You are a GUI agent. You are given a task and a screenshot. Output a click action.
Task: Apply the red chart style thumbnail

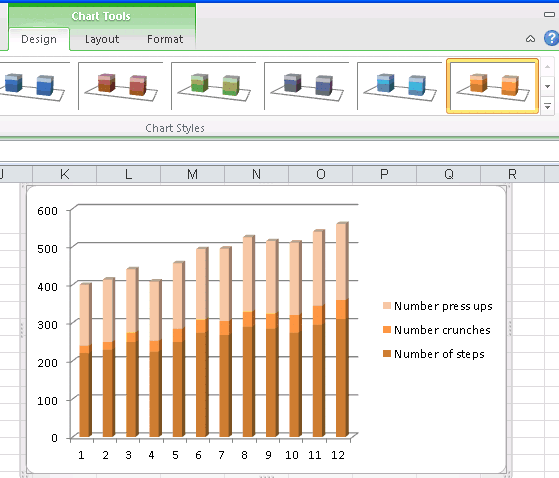pyautogui.click(x=121, y=86)
